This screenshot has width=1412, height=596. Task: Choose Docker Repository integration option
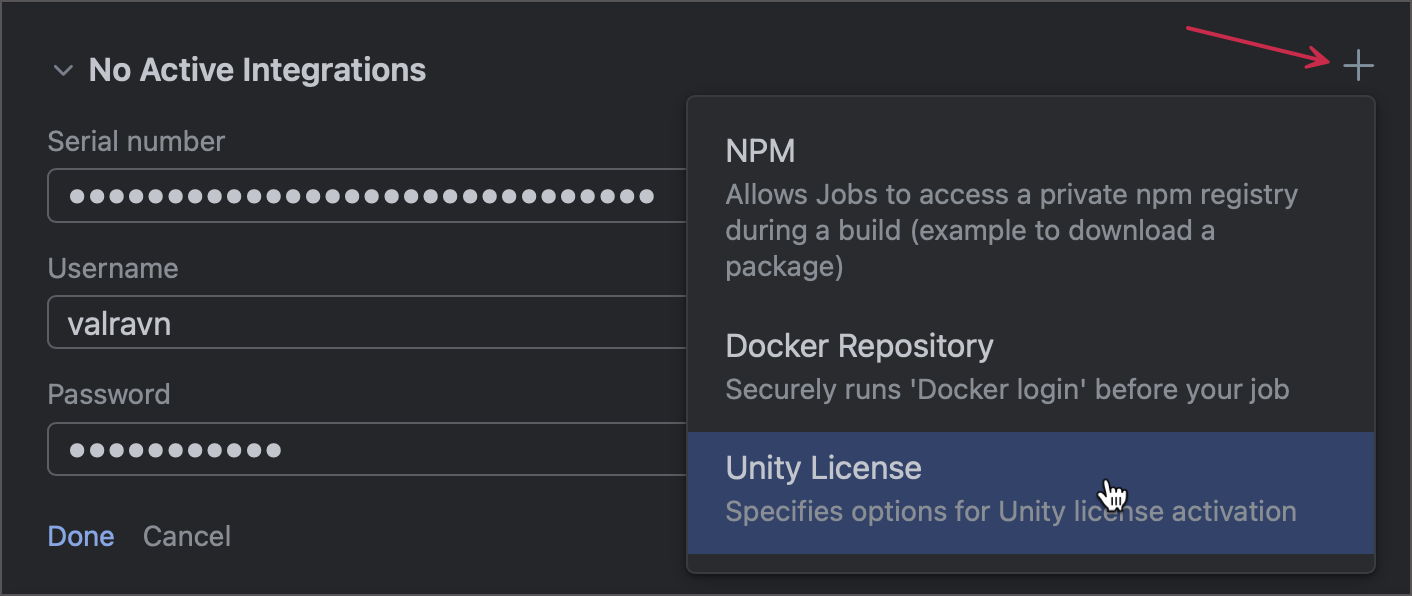(858, 345)
